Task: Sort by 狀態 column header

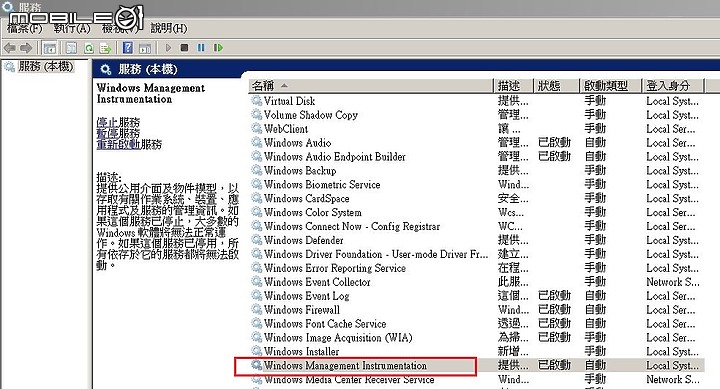Action: tap(556, 86)
